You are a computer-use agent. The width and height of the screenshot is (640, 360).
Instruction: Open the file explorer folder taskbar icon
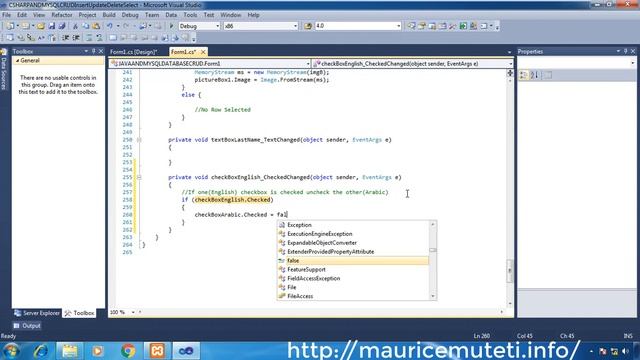coord(70,351)
